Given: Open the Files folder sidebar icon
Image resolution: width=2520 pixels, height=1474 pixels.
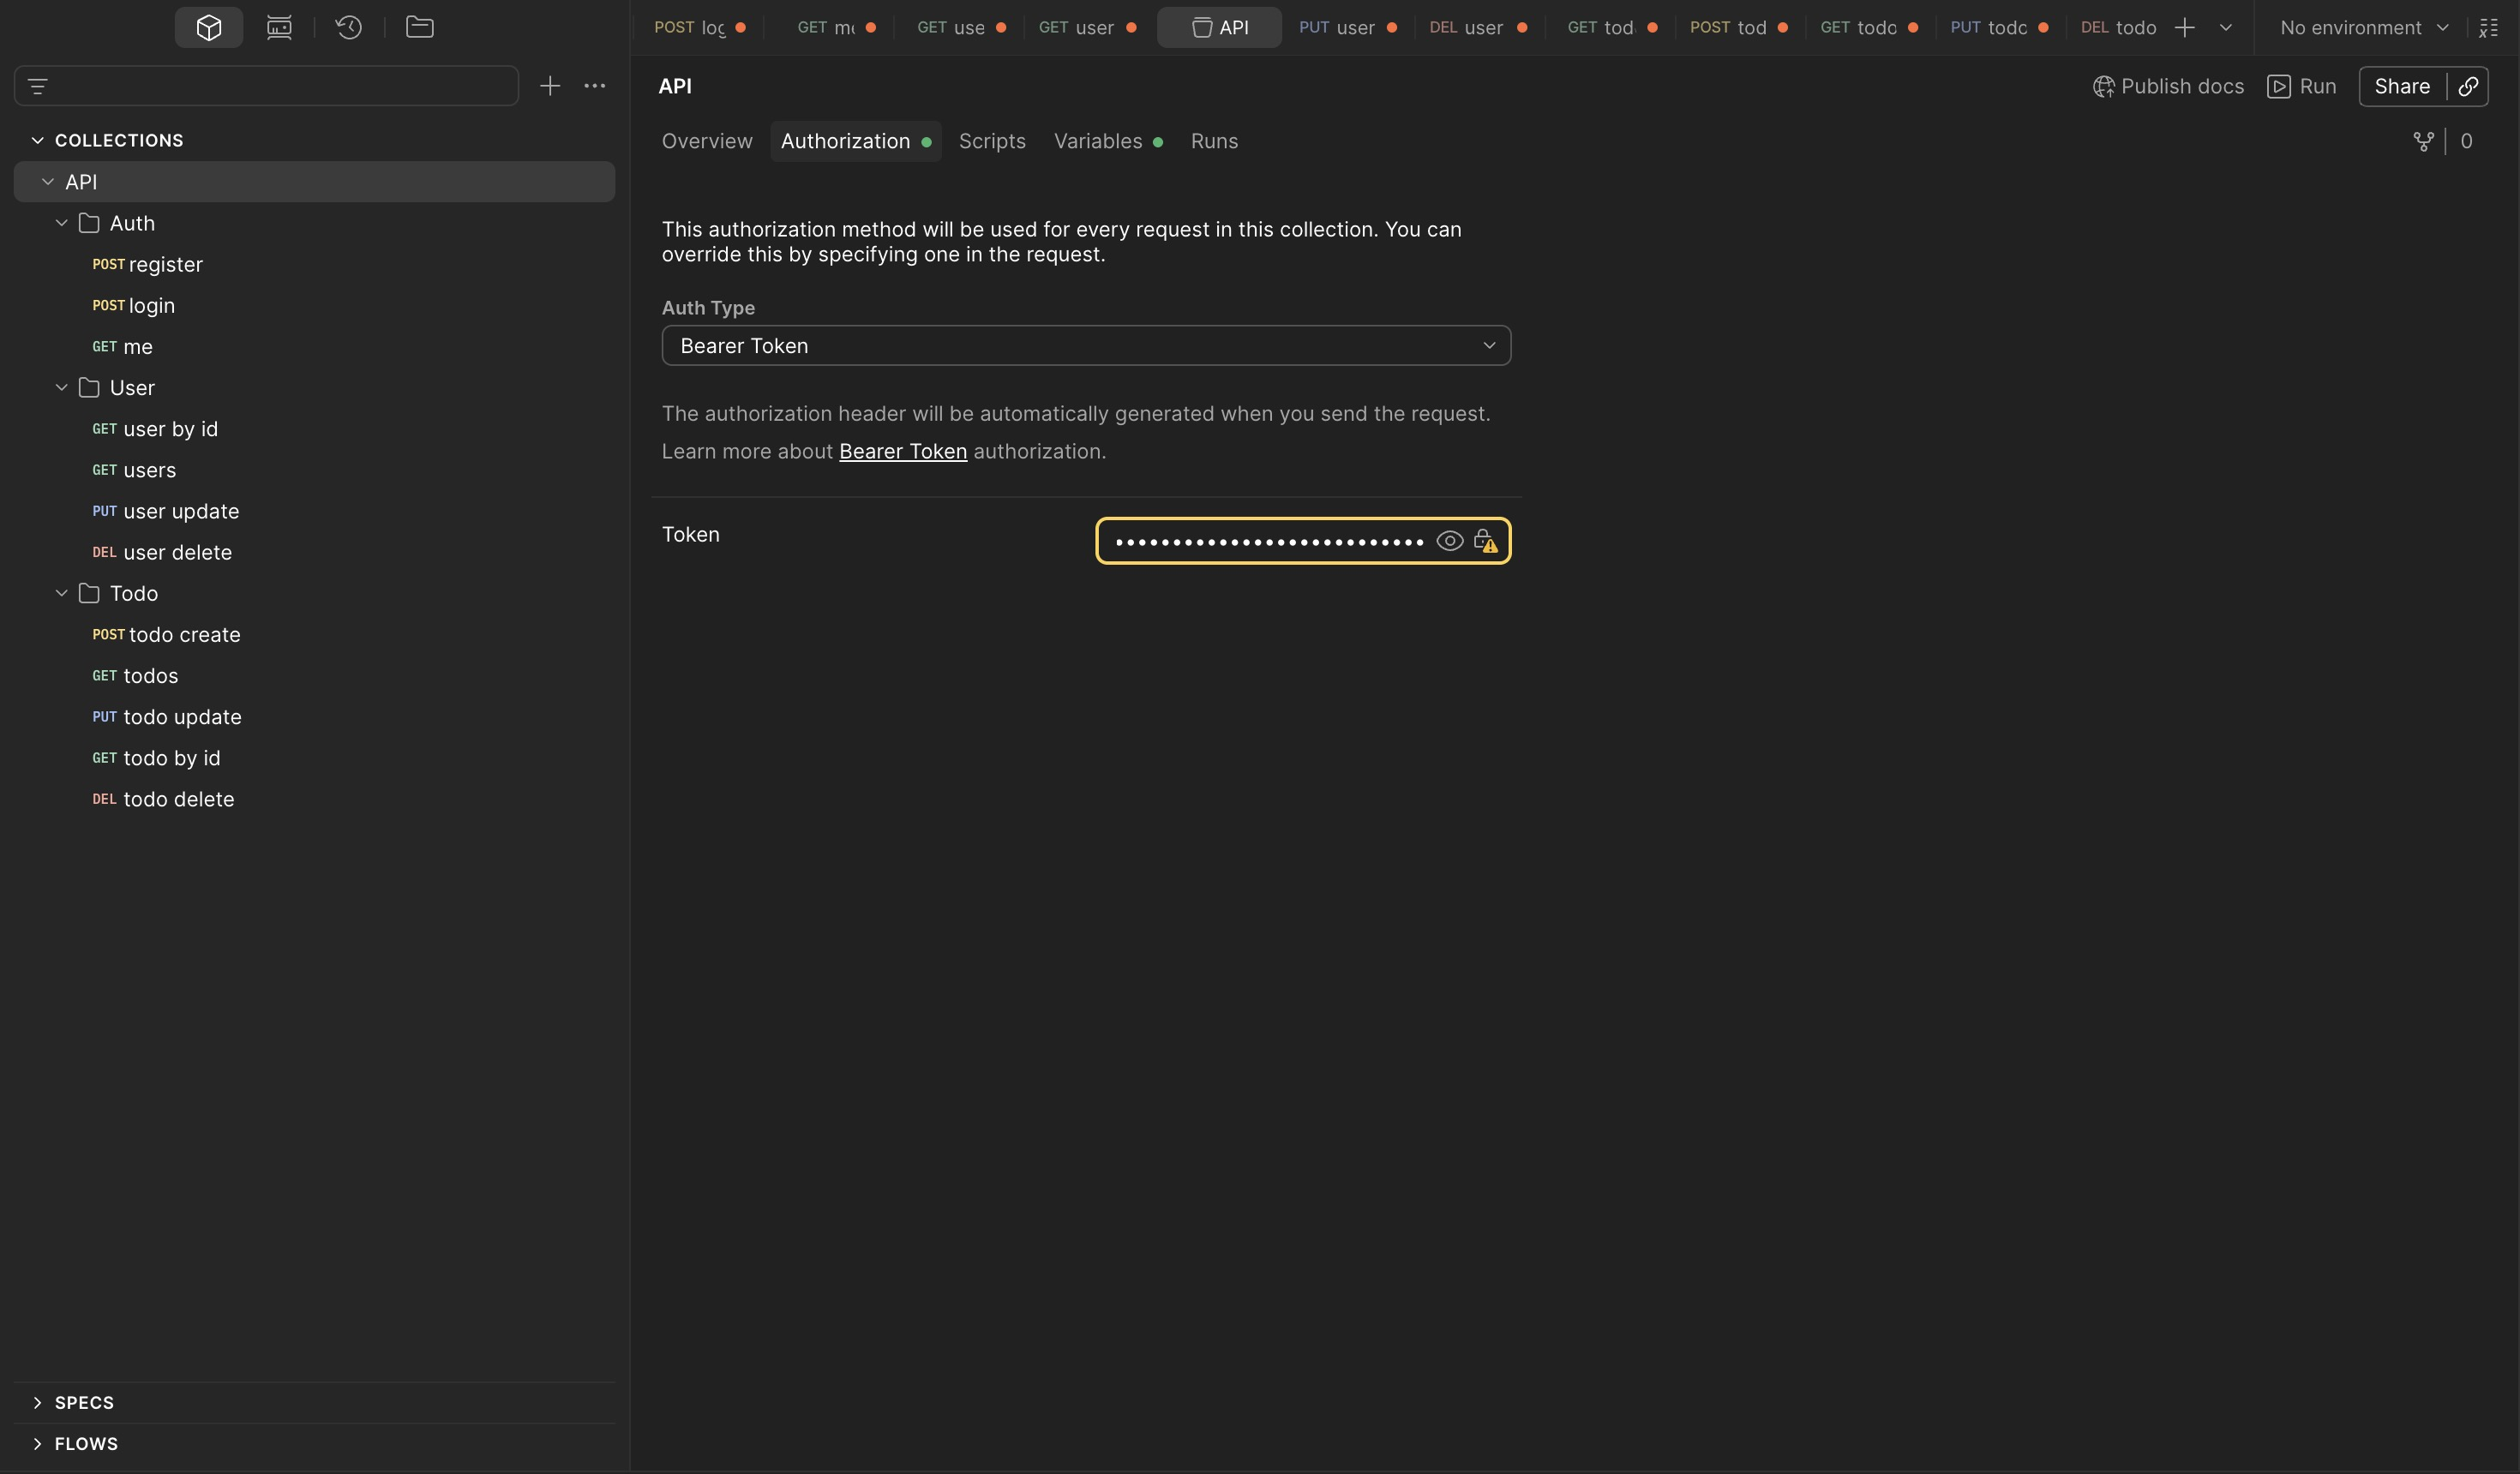Looking at the screenshot, I should (420, 27).
